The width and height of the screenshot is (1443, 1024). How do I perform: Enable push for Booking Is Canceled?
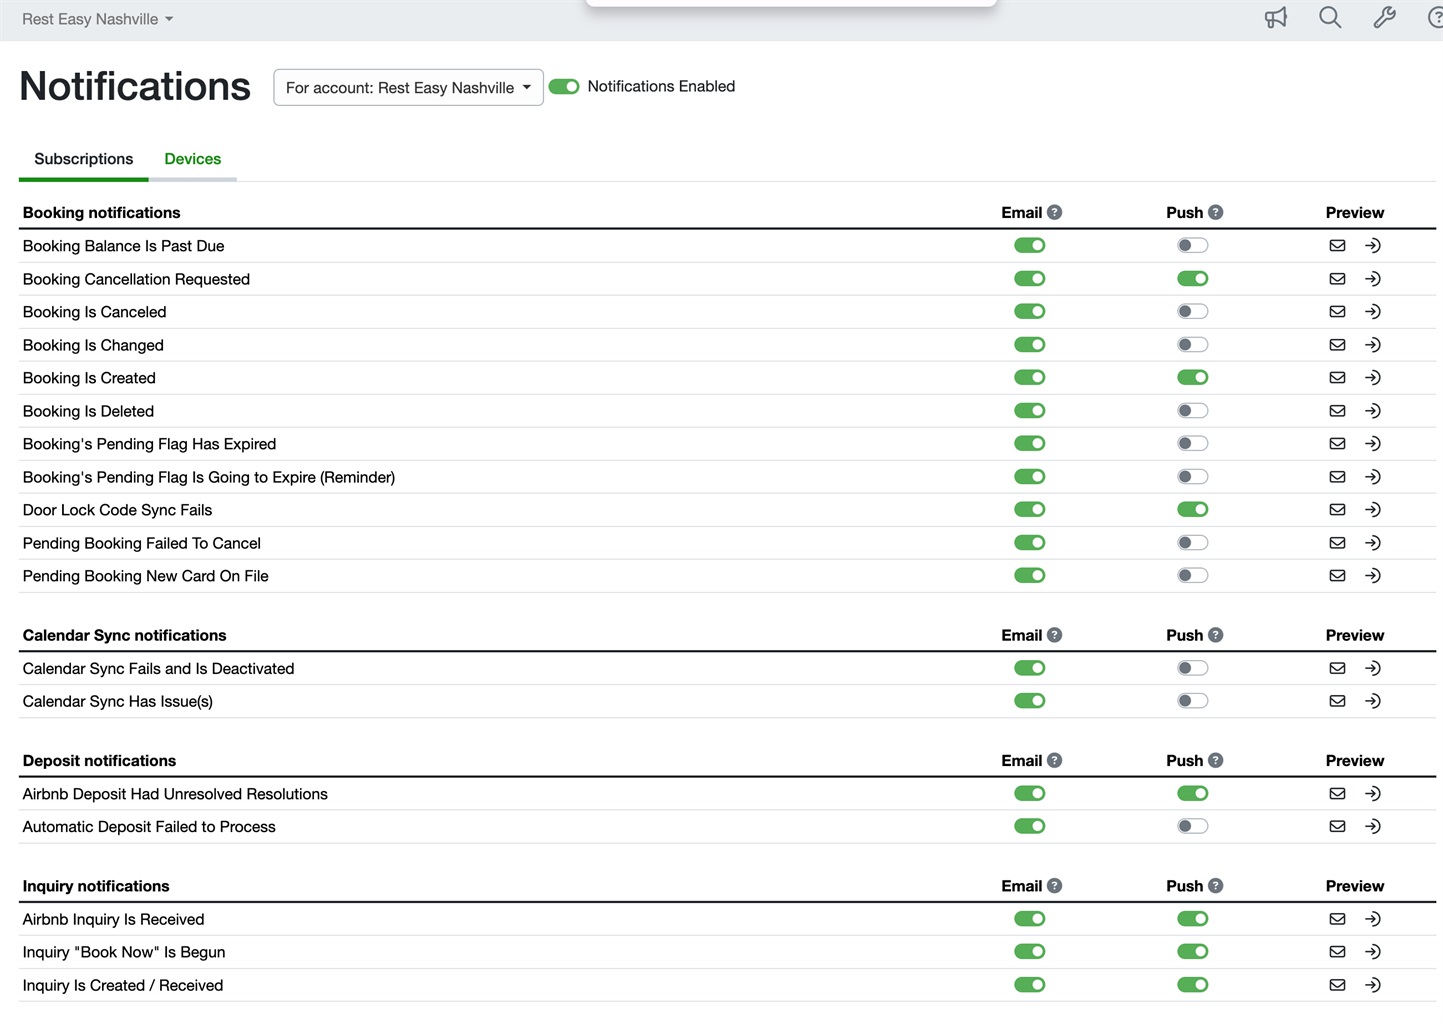click(x=1192, y=312)
